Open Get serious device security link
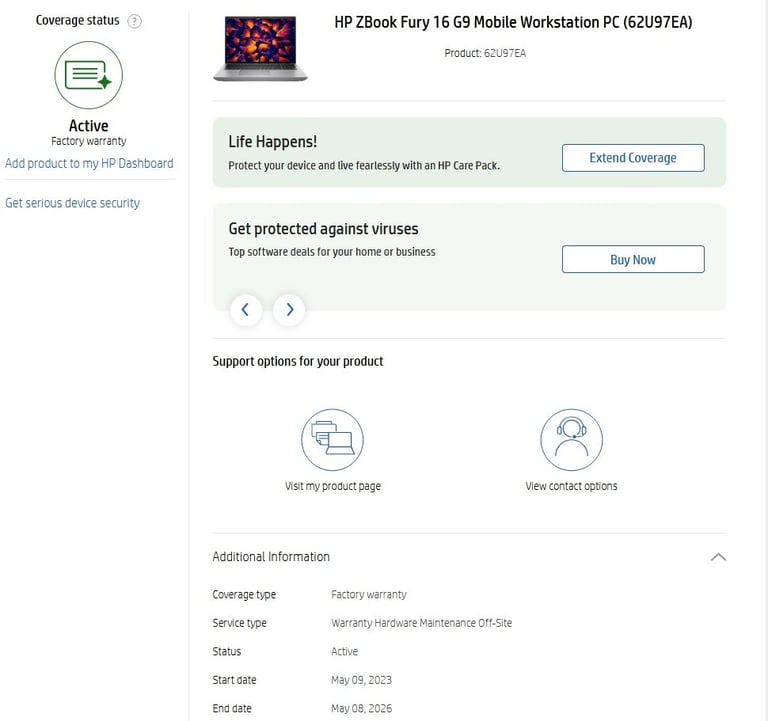Image resolution: width=768 pixels, height=721 pixels. tap(72, 203)
